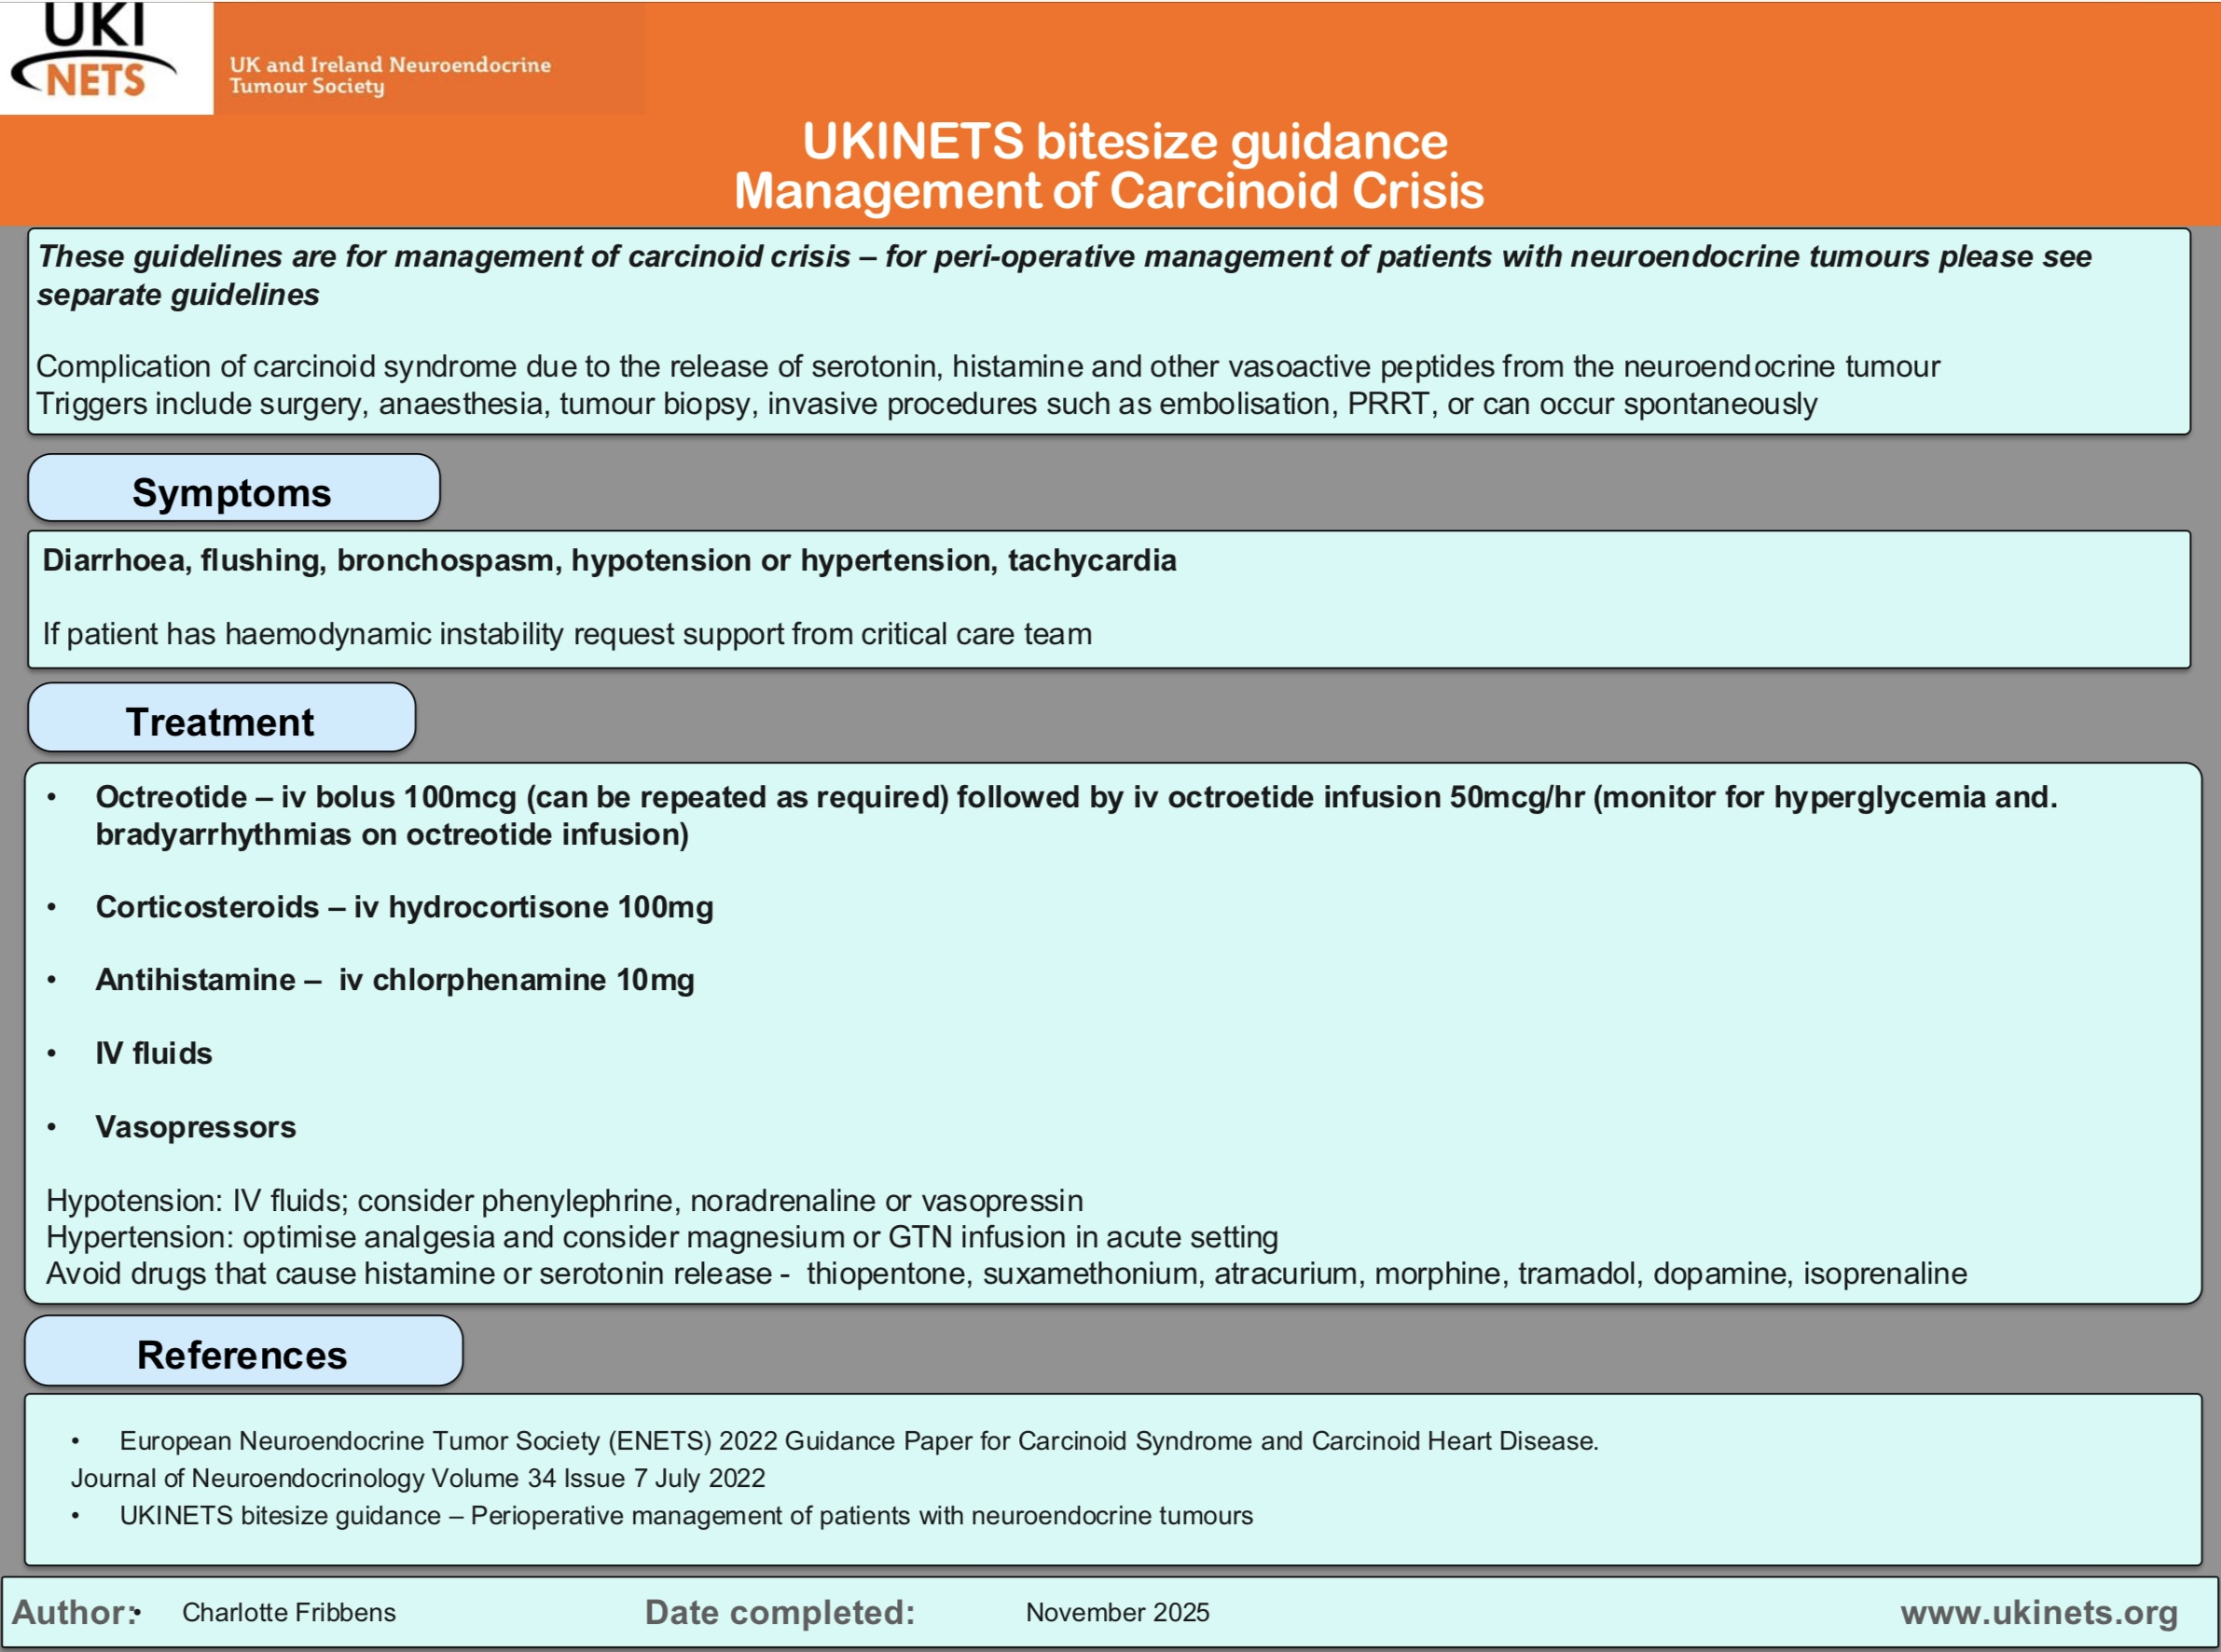Click the UK and Ireland Neuroendocrine Tumour Society banner

pos(390,75)
